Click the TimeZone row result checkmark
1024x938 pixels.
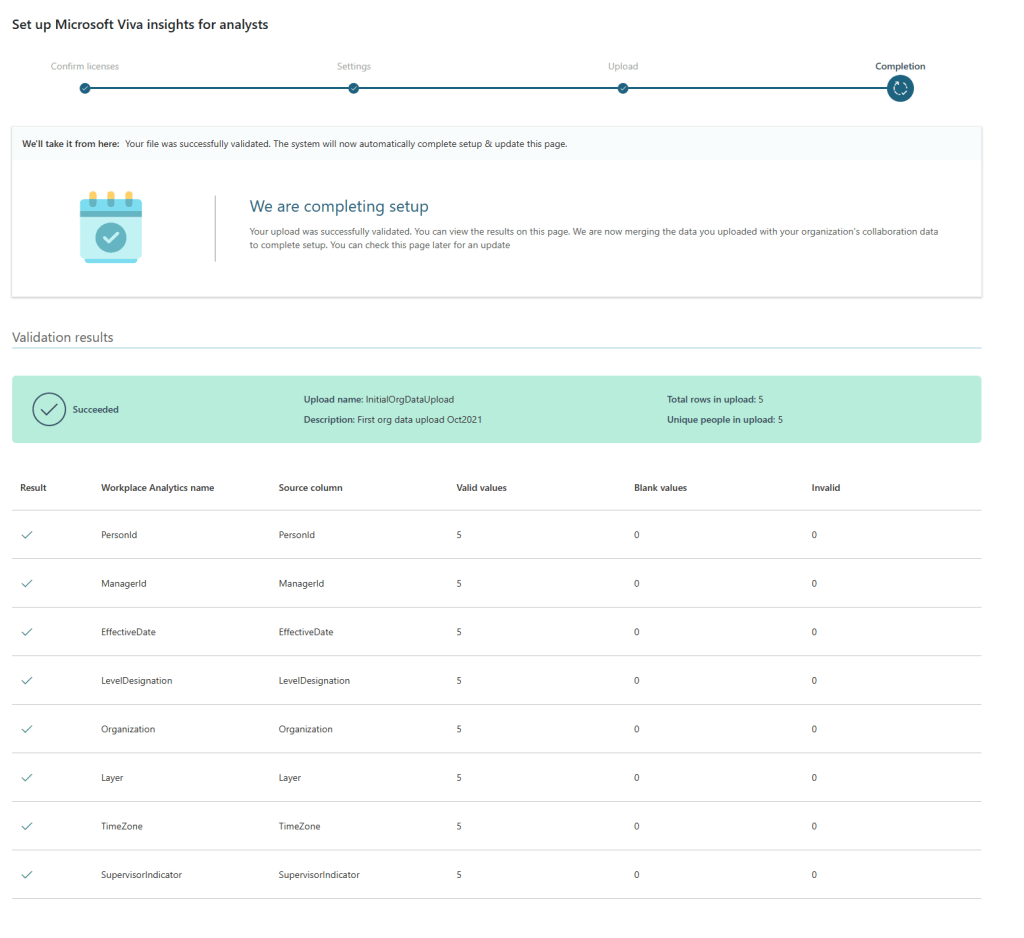tap(27, 826)
